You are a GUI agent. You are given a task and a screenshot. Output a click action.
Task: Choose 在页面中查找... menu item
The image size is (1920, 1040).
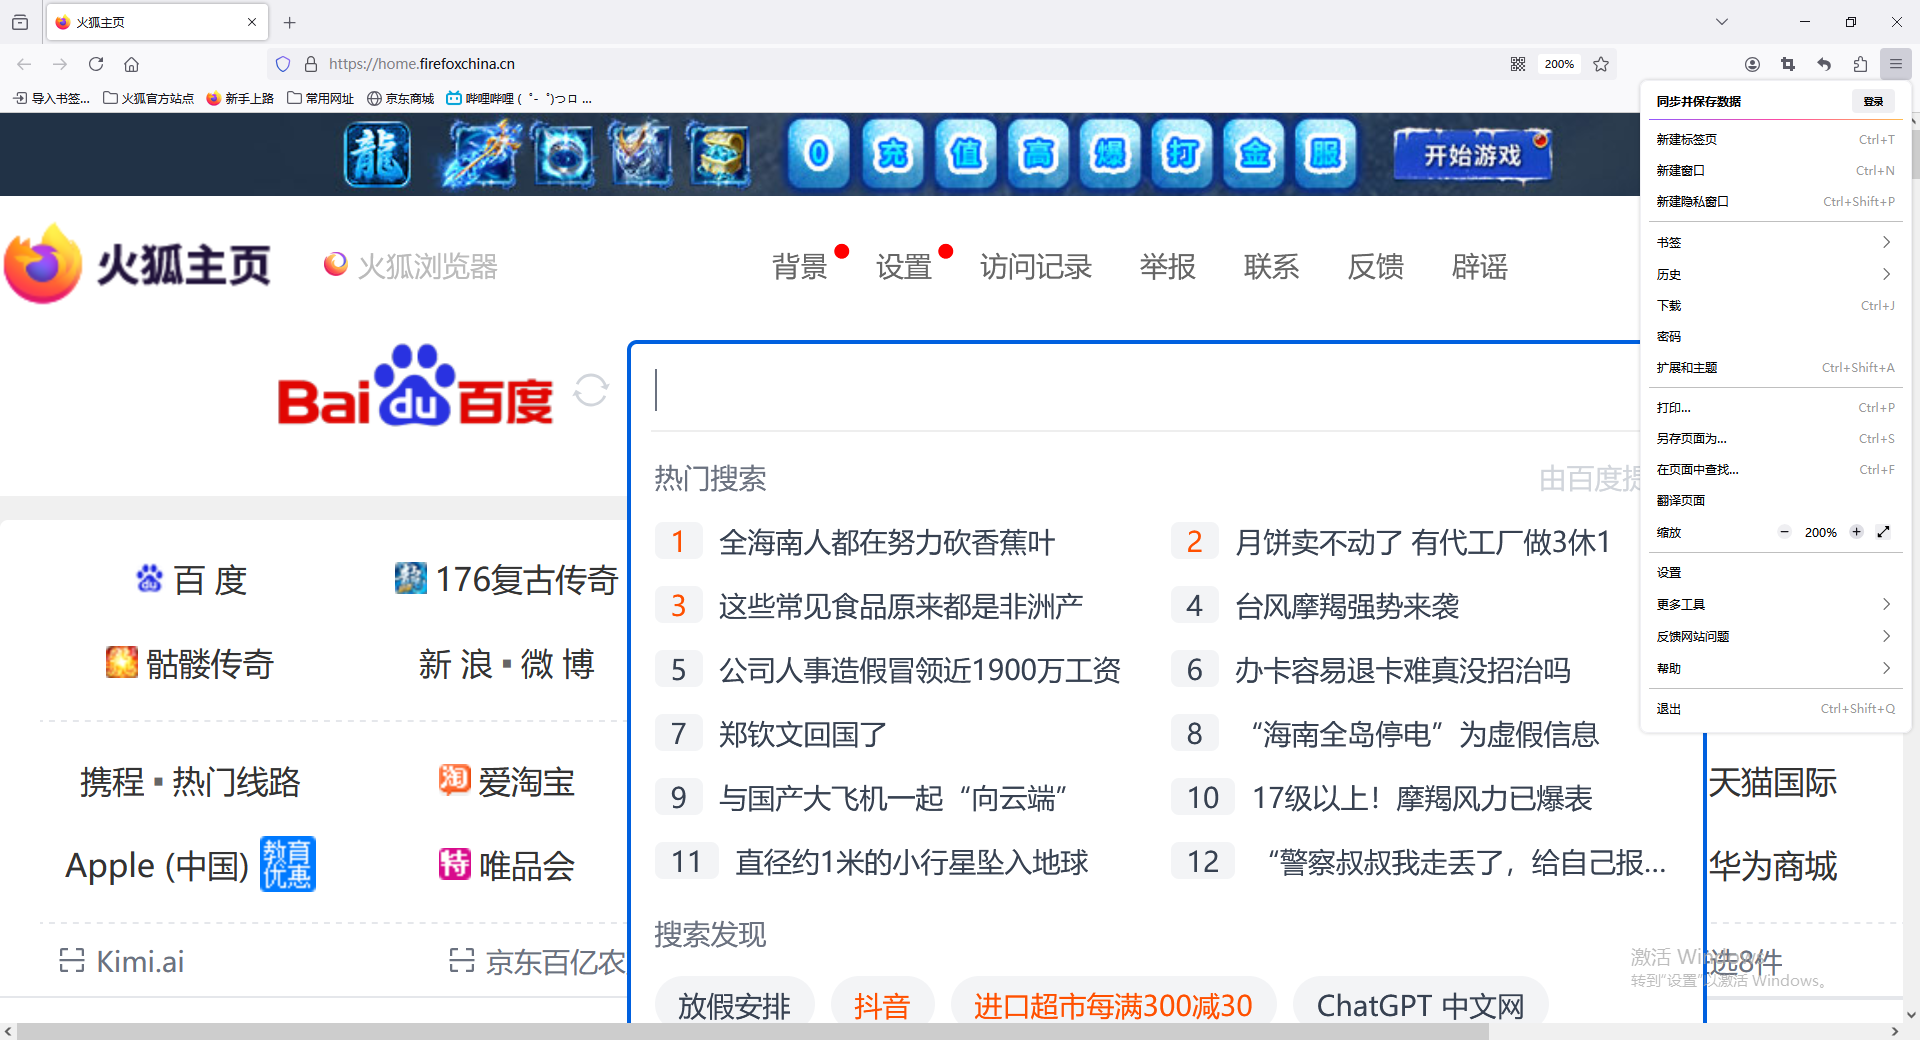point(1775,469)
